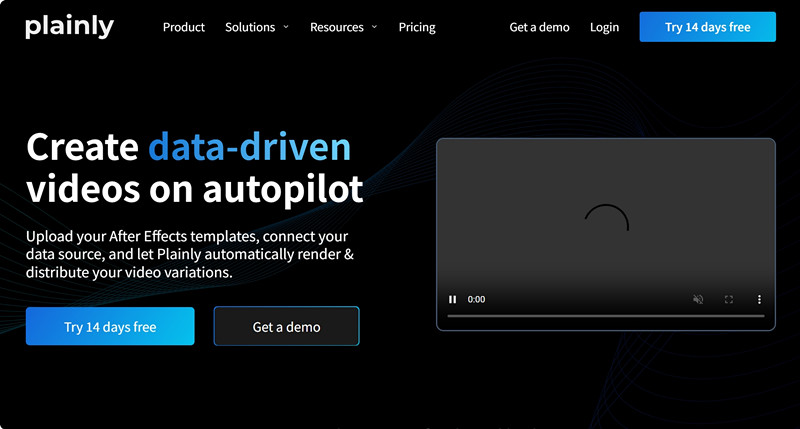Unmute the video with speaker icon
Image resolution: width=800 pixels, height=429 pixels.
pos(698,299)
